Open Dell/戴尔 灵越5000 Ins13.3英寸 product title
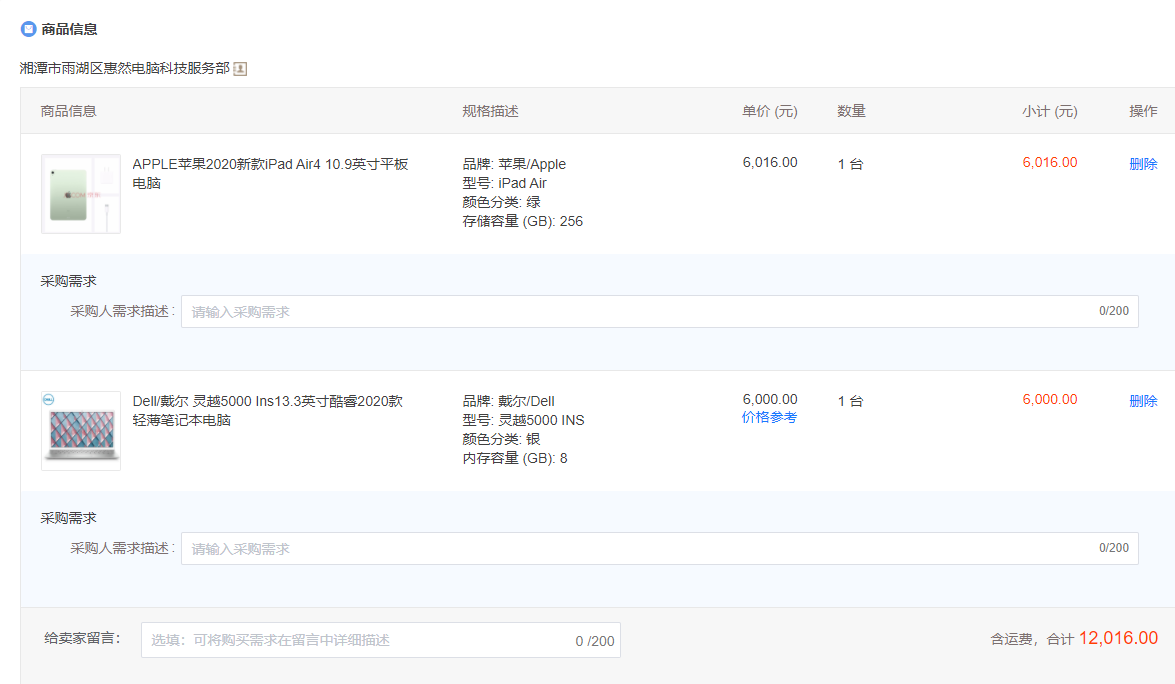1175x684 pixels. [268, 411]
